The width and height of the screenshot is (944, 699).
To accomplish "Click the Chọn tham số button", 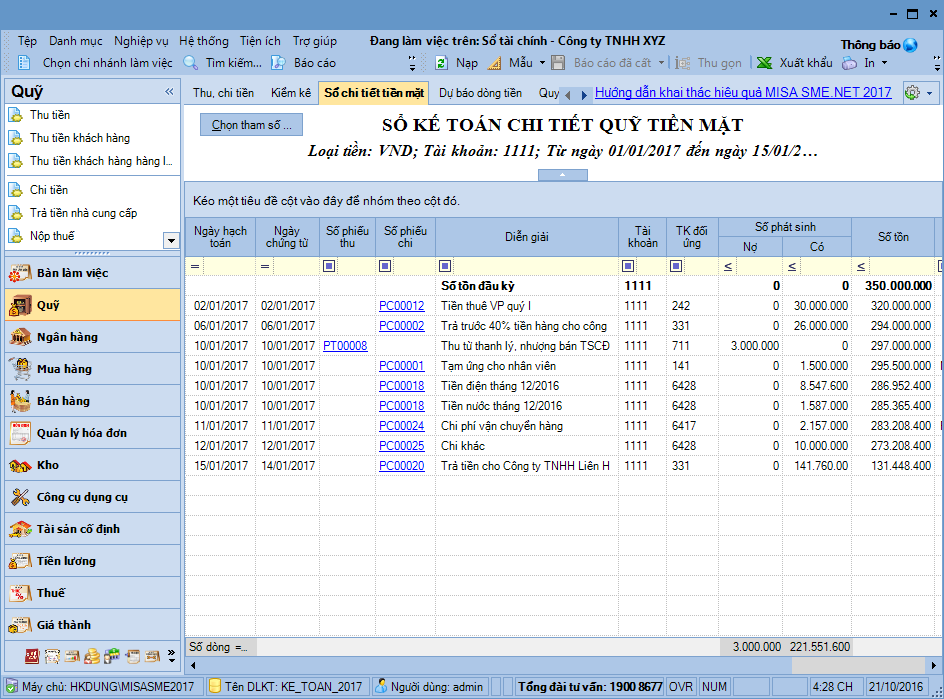I will [251, 125].
